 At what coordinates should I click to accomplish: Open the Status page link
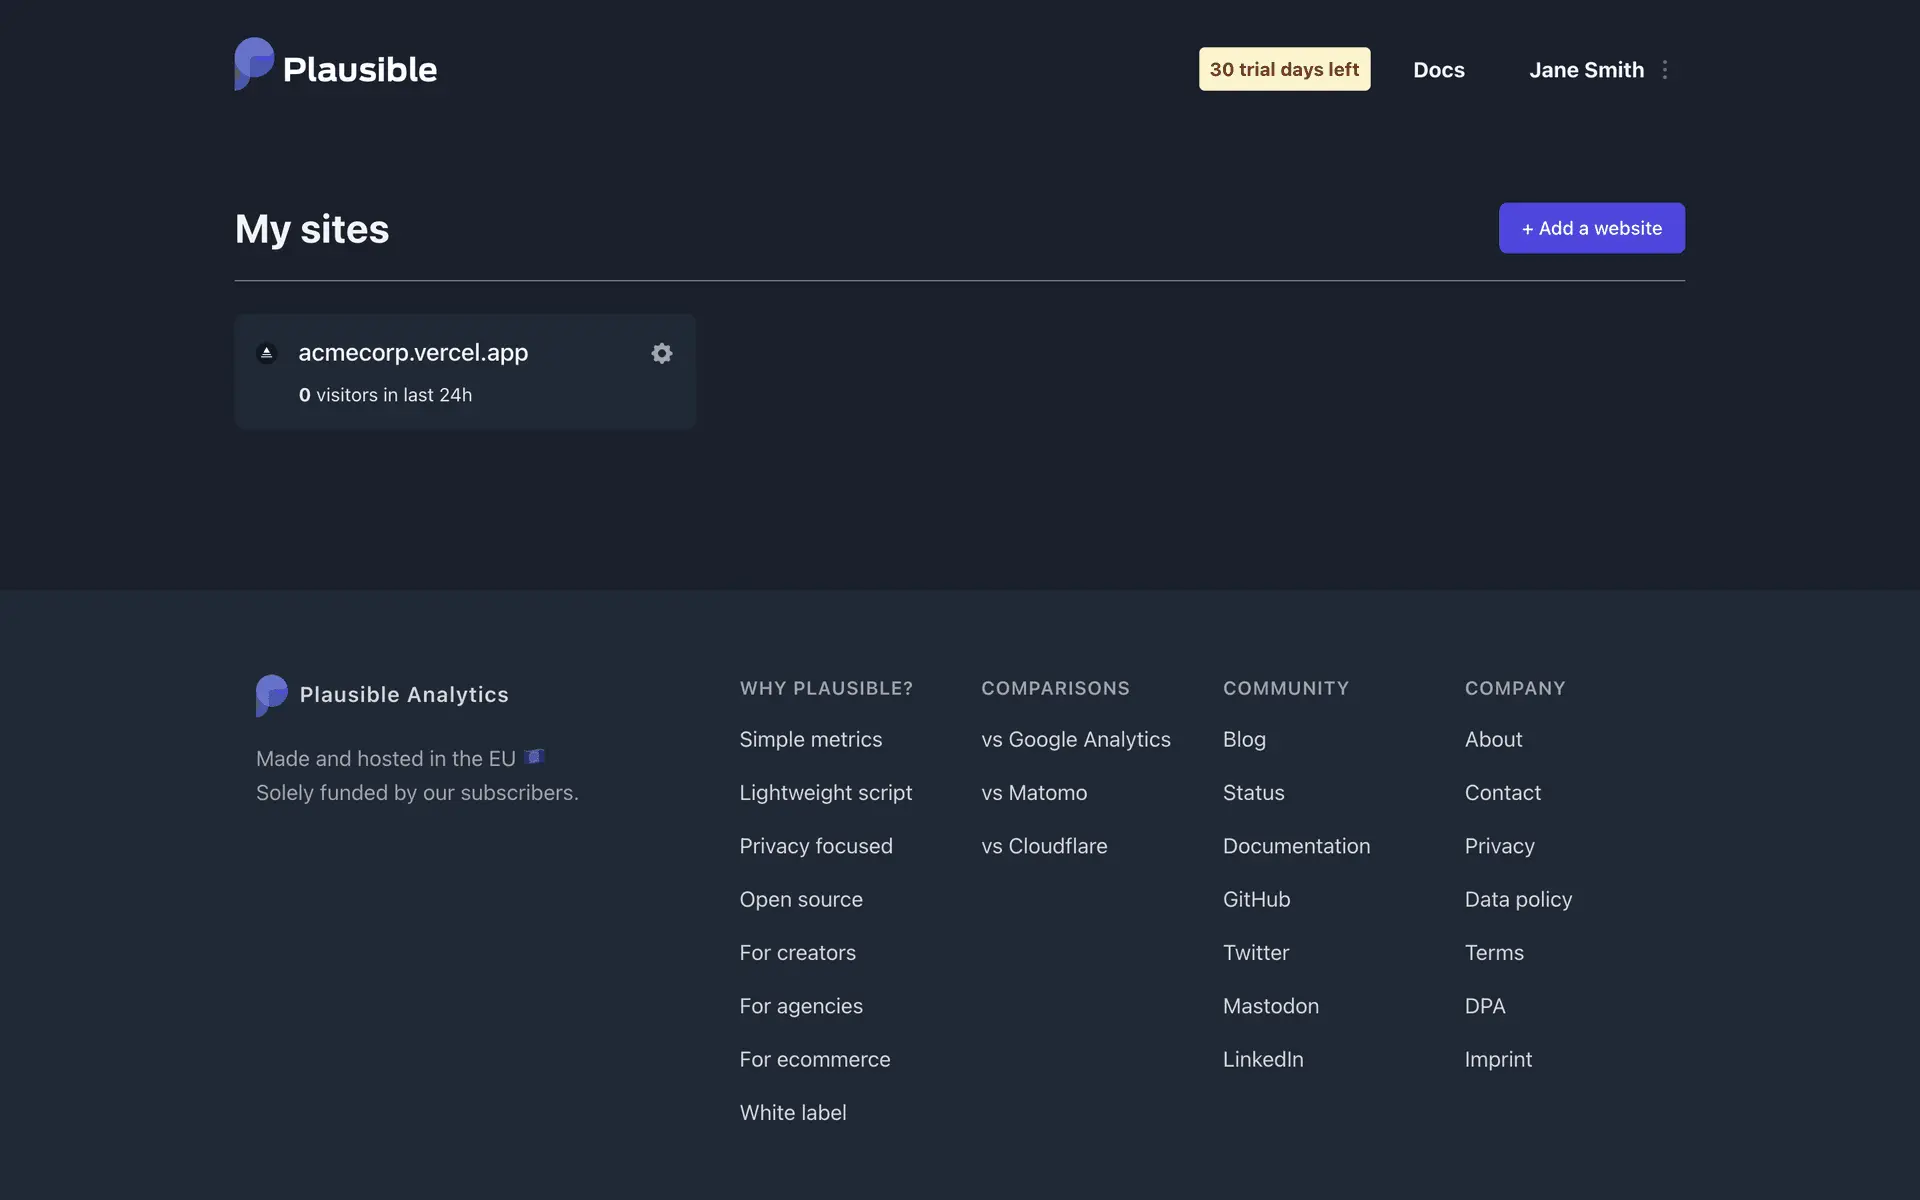[1253, 792]
